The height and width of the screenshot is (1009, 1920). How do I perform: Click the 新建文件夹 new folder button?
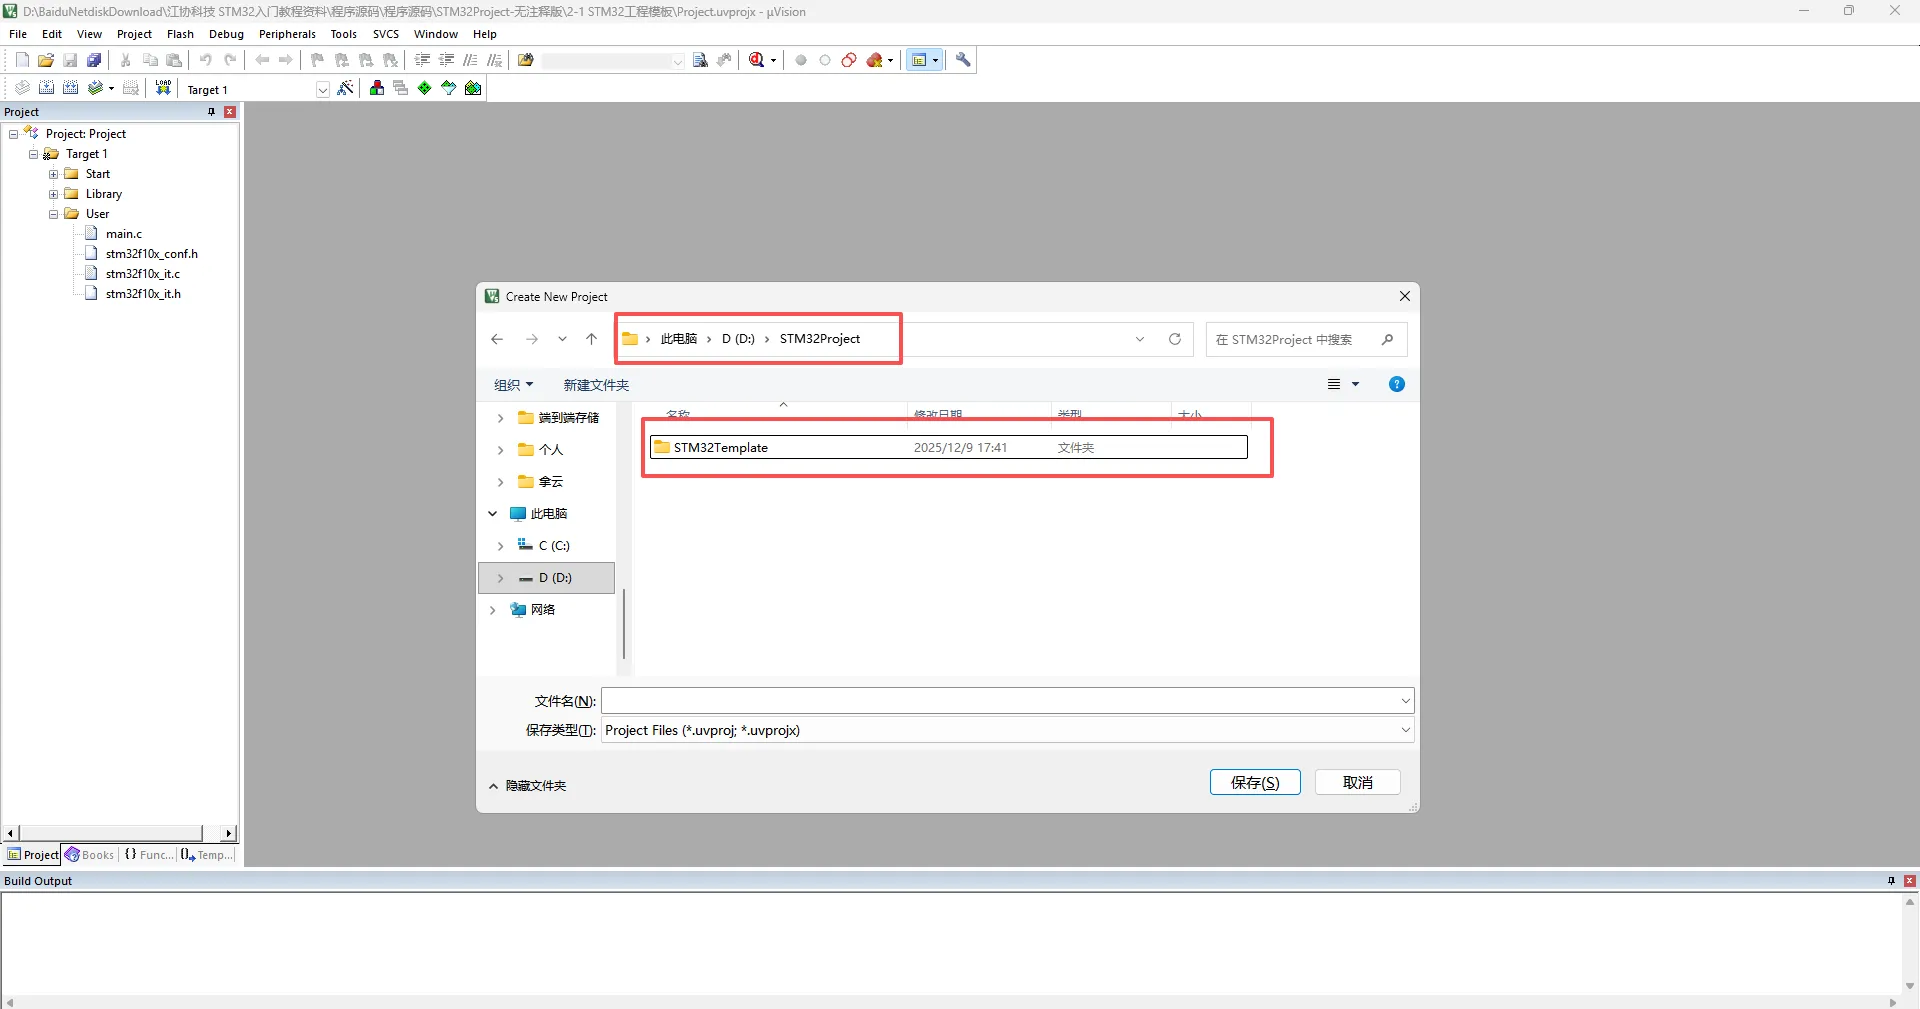coord(596,385)
